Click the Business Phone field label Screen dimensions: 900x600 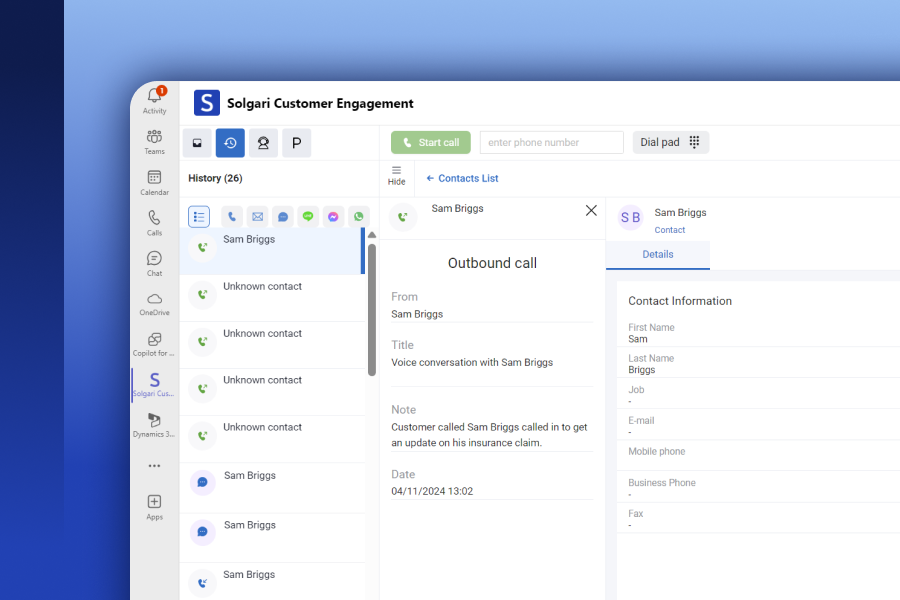(662, 483)
